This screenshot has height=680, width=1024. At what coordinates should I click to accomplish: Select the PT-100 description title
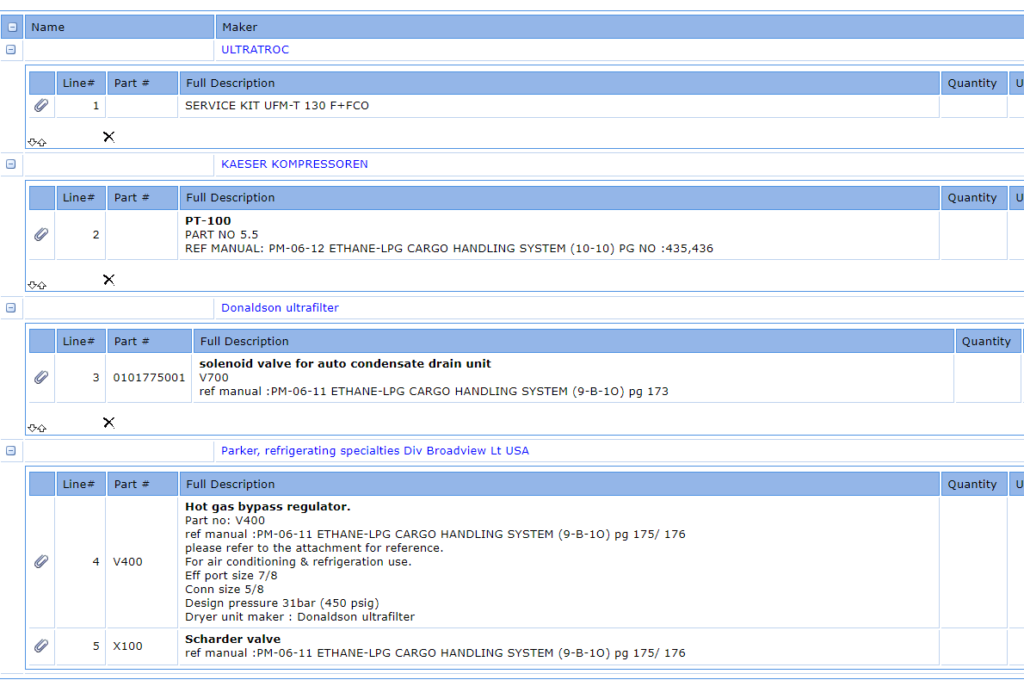coord(208,221)
